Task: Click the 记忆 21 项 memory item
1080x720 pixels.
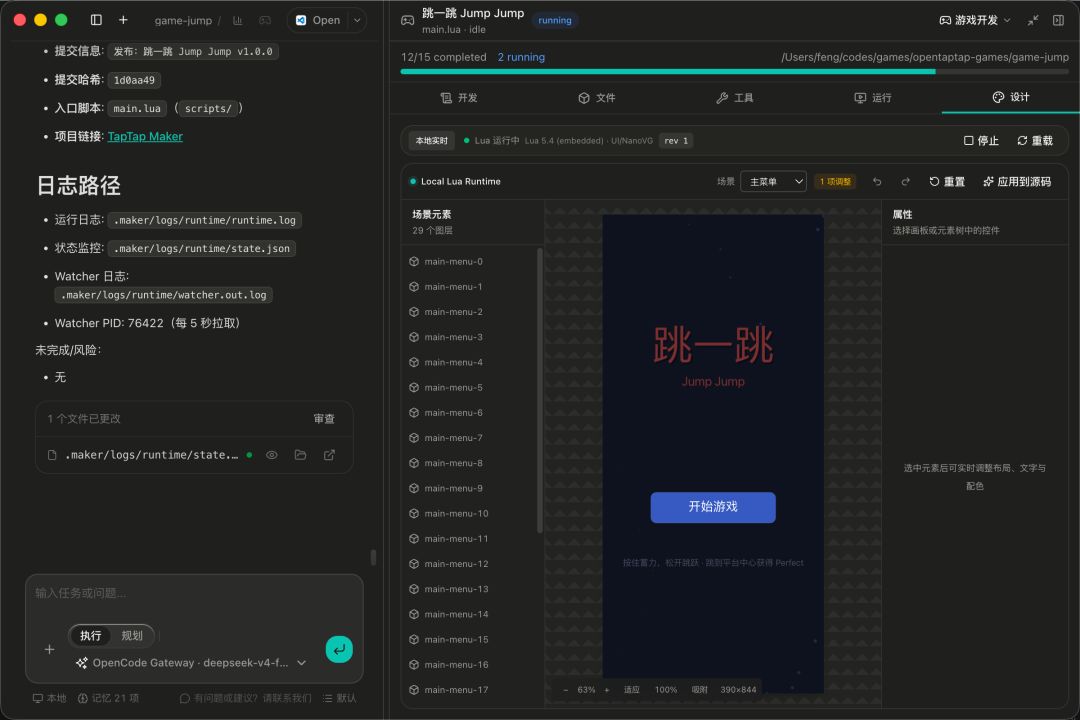Action: pyautogui.click(x=108, y=698)
